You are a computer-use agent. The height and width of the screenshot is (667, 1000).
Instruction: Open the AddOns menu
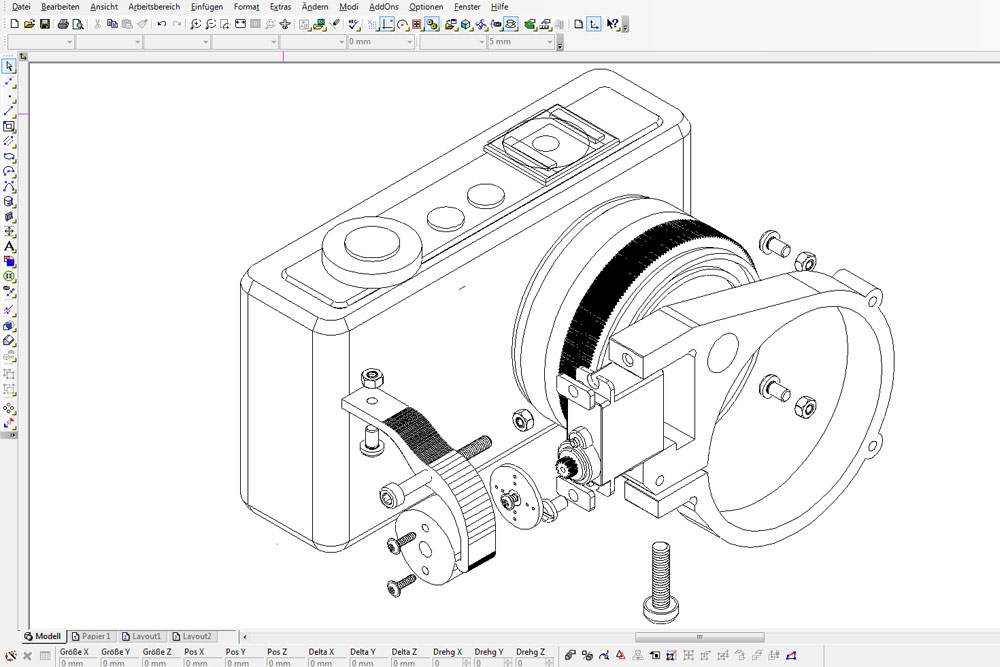click(x=383, y=7)
